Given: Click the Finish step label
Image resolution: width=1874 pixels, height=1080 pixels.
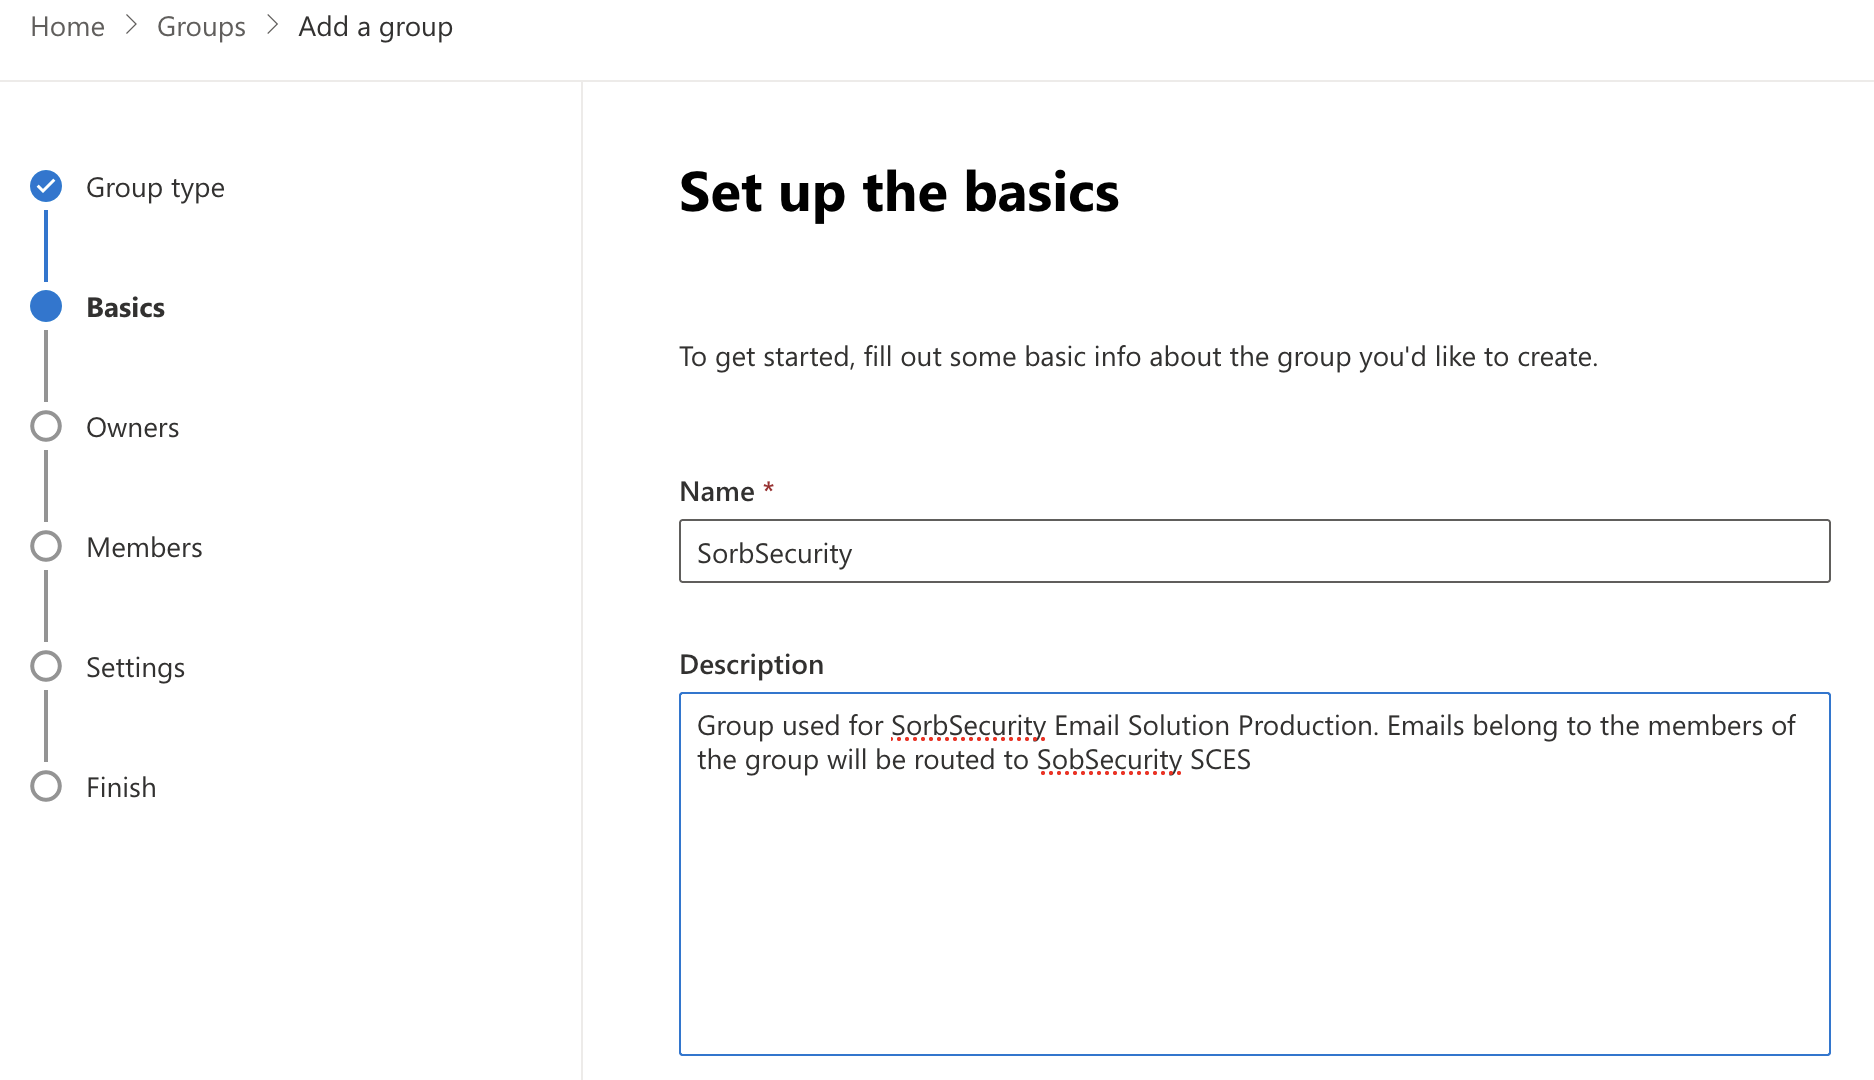Looking at the screenshot, I should tap(121, 786).
